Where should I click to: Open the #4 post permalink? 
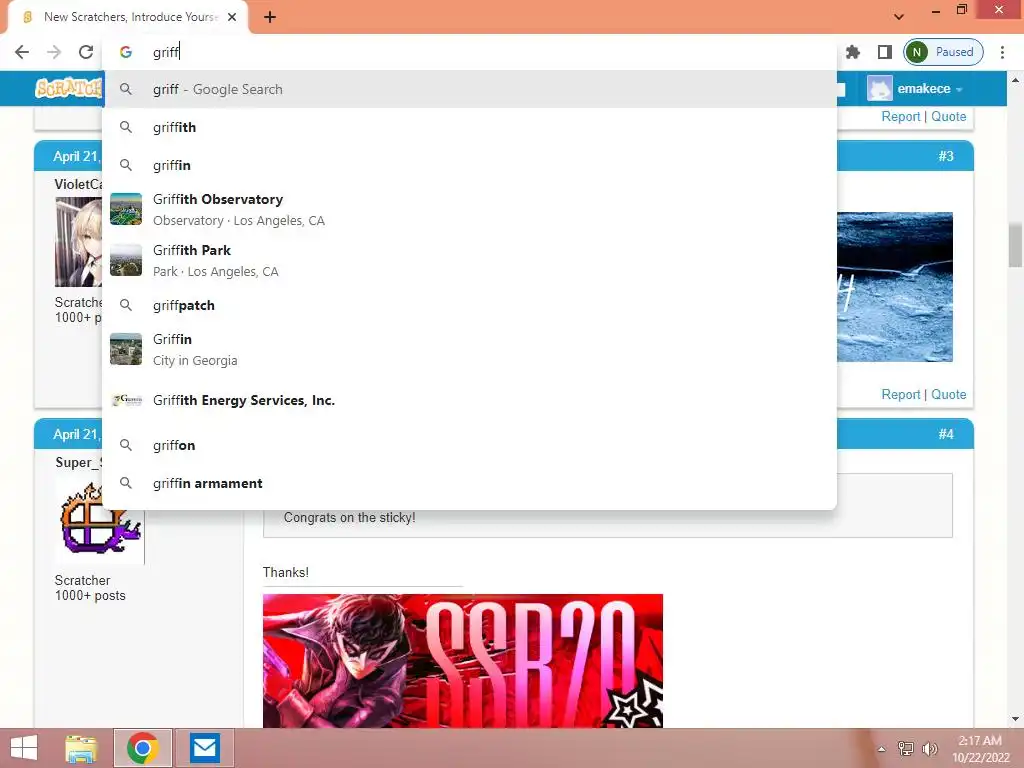[x=946, y=434]
